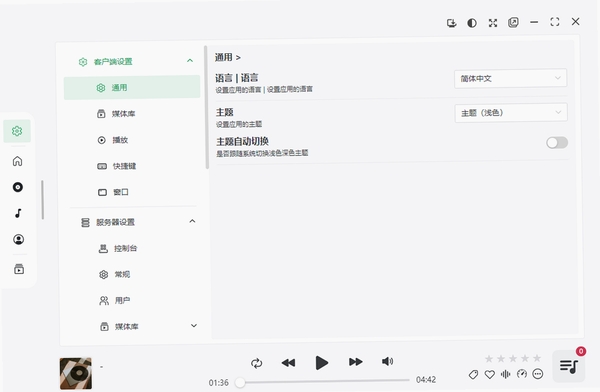Select 控制台 under server settings
600x392 pixels.
(x=134, y=248)
